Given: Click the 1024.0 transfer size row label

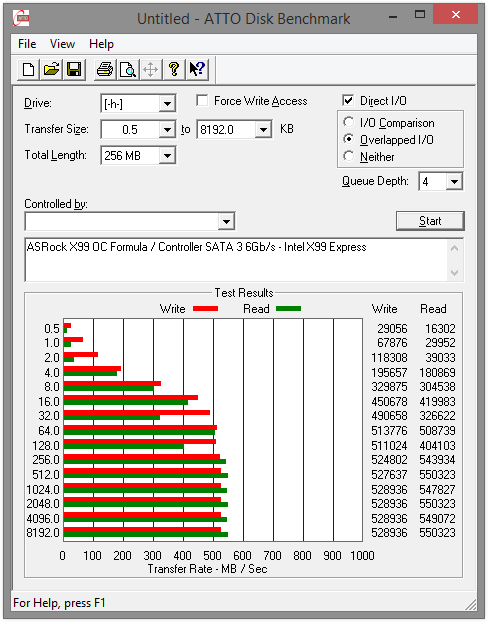Looking at the screenshot, I should (43, 489).
